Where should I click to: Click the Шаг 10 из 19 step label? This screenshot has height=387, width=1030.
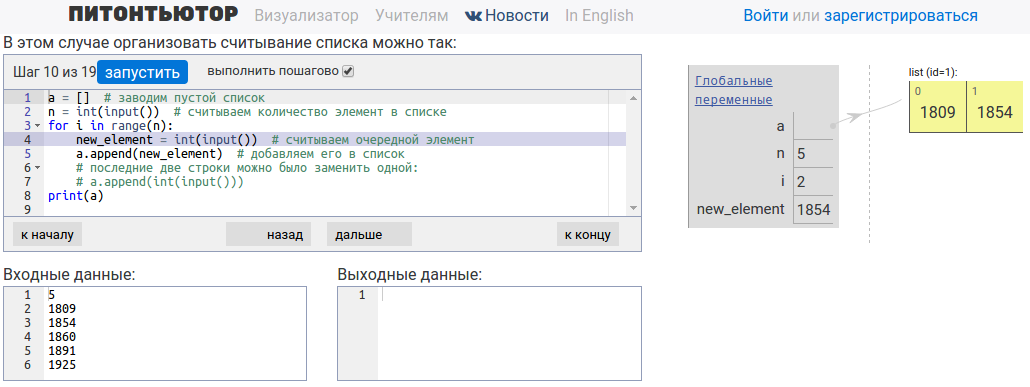55,72
